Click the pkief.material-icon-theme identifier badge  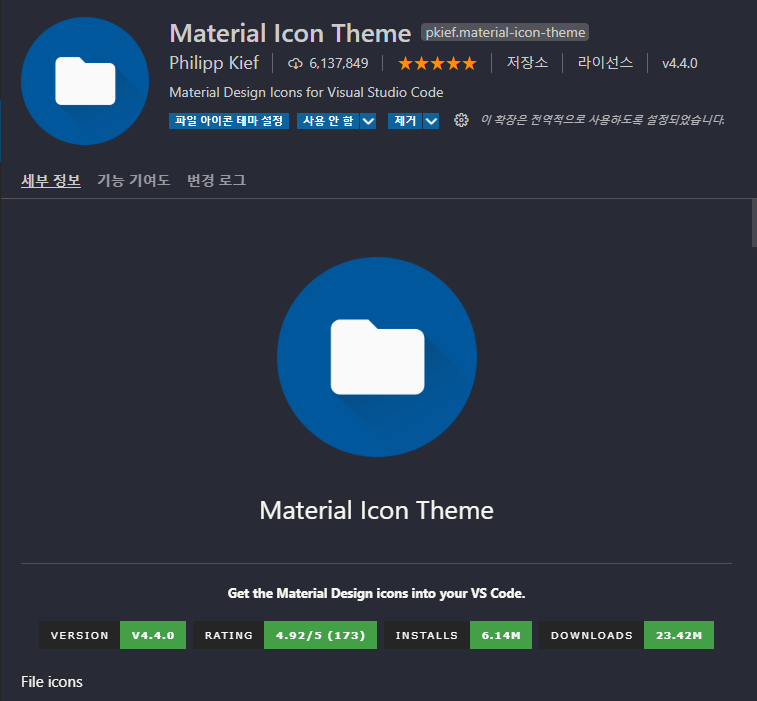click(505, 32)
